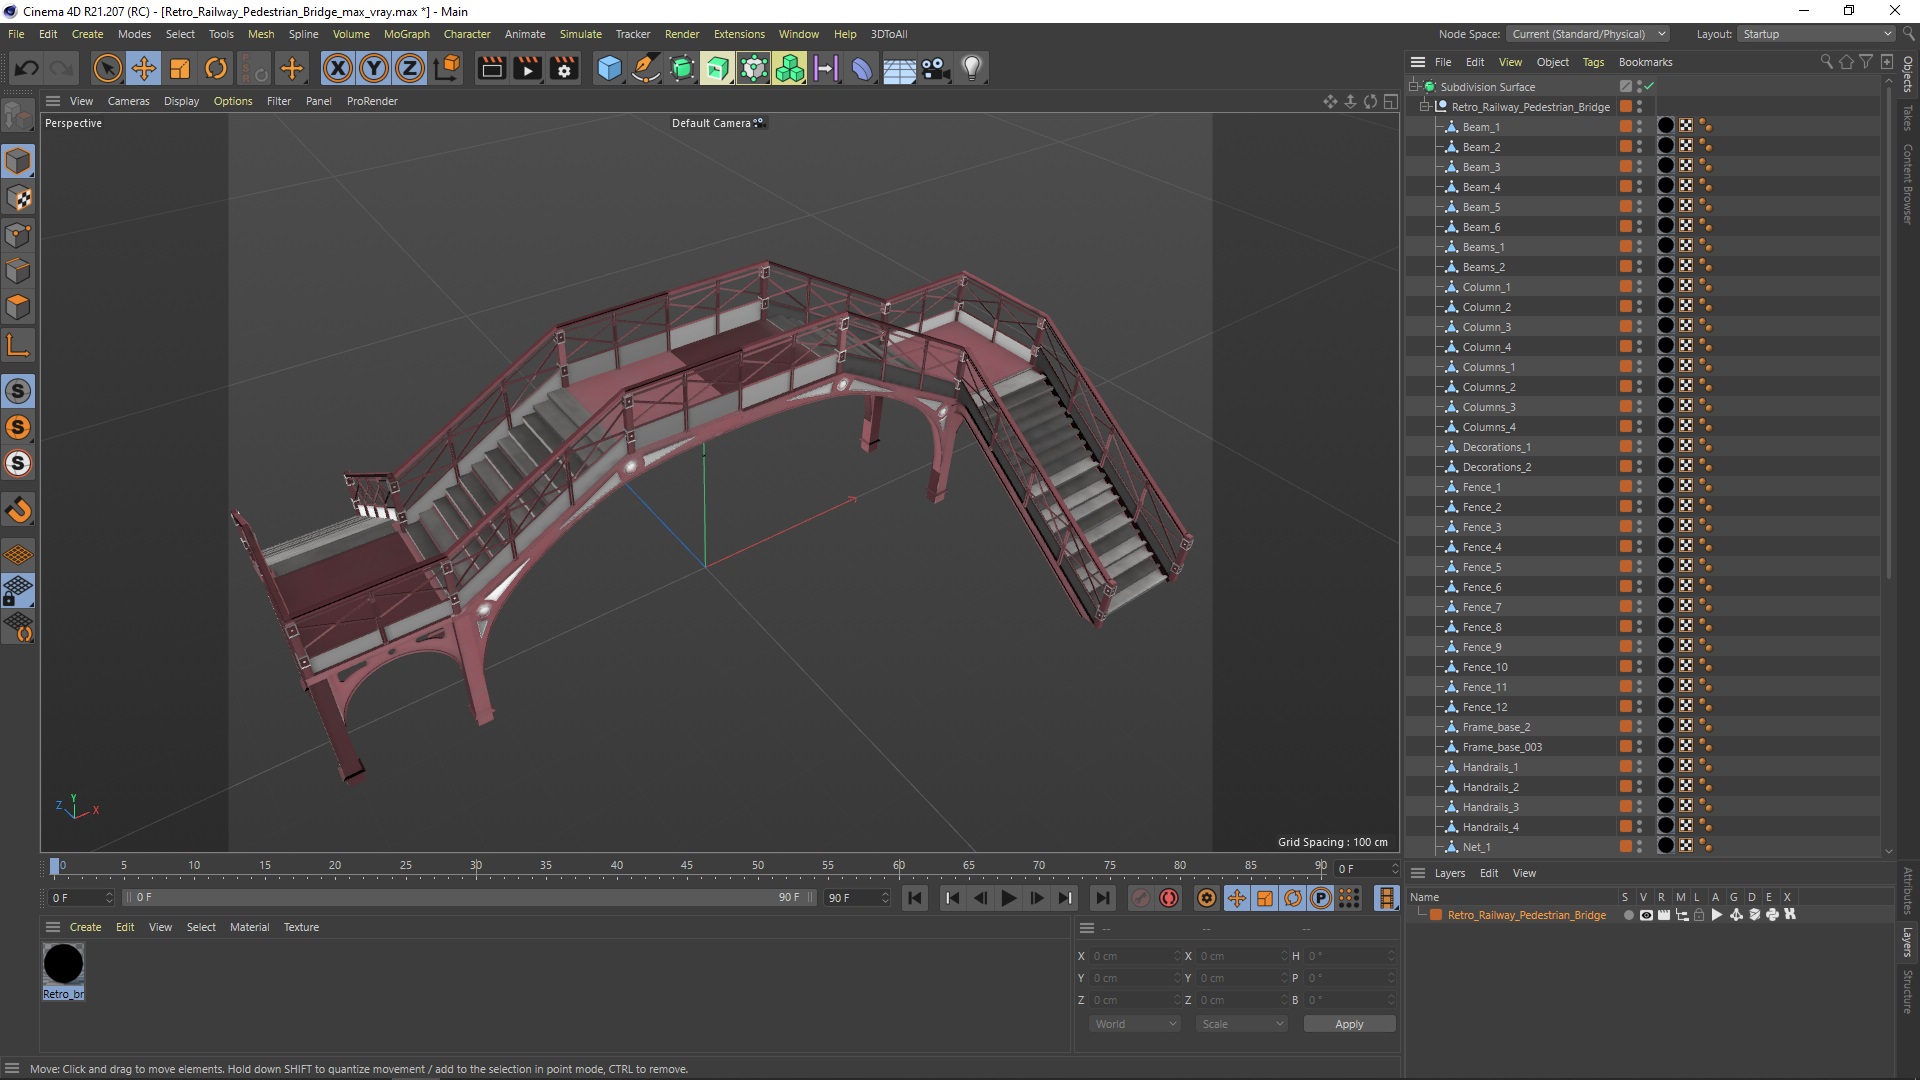Open the MoGraph menu
Viewport: 1920px width, 1080px height.
(x=406, y=34)
